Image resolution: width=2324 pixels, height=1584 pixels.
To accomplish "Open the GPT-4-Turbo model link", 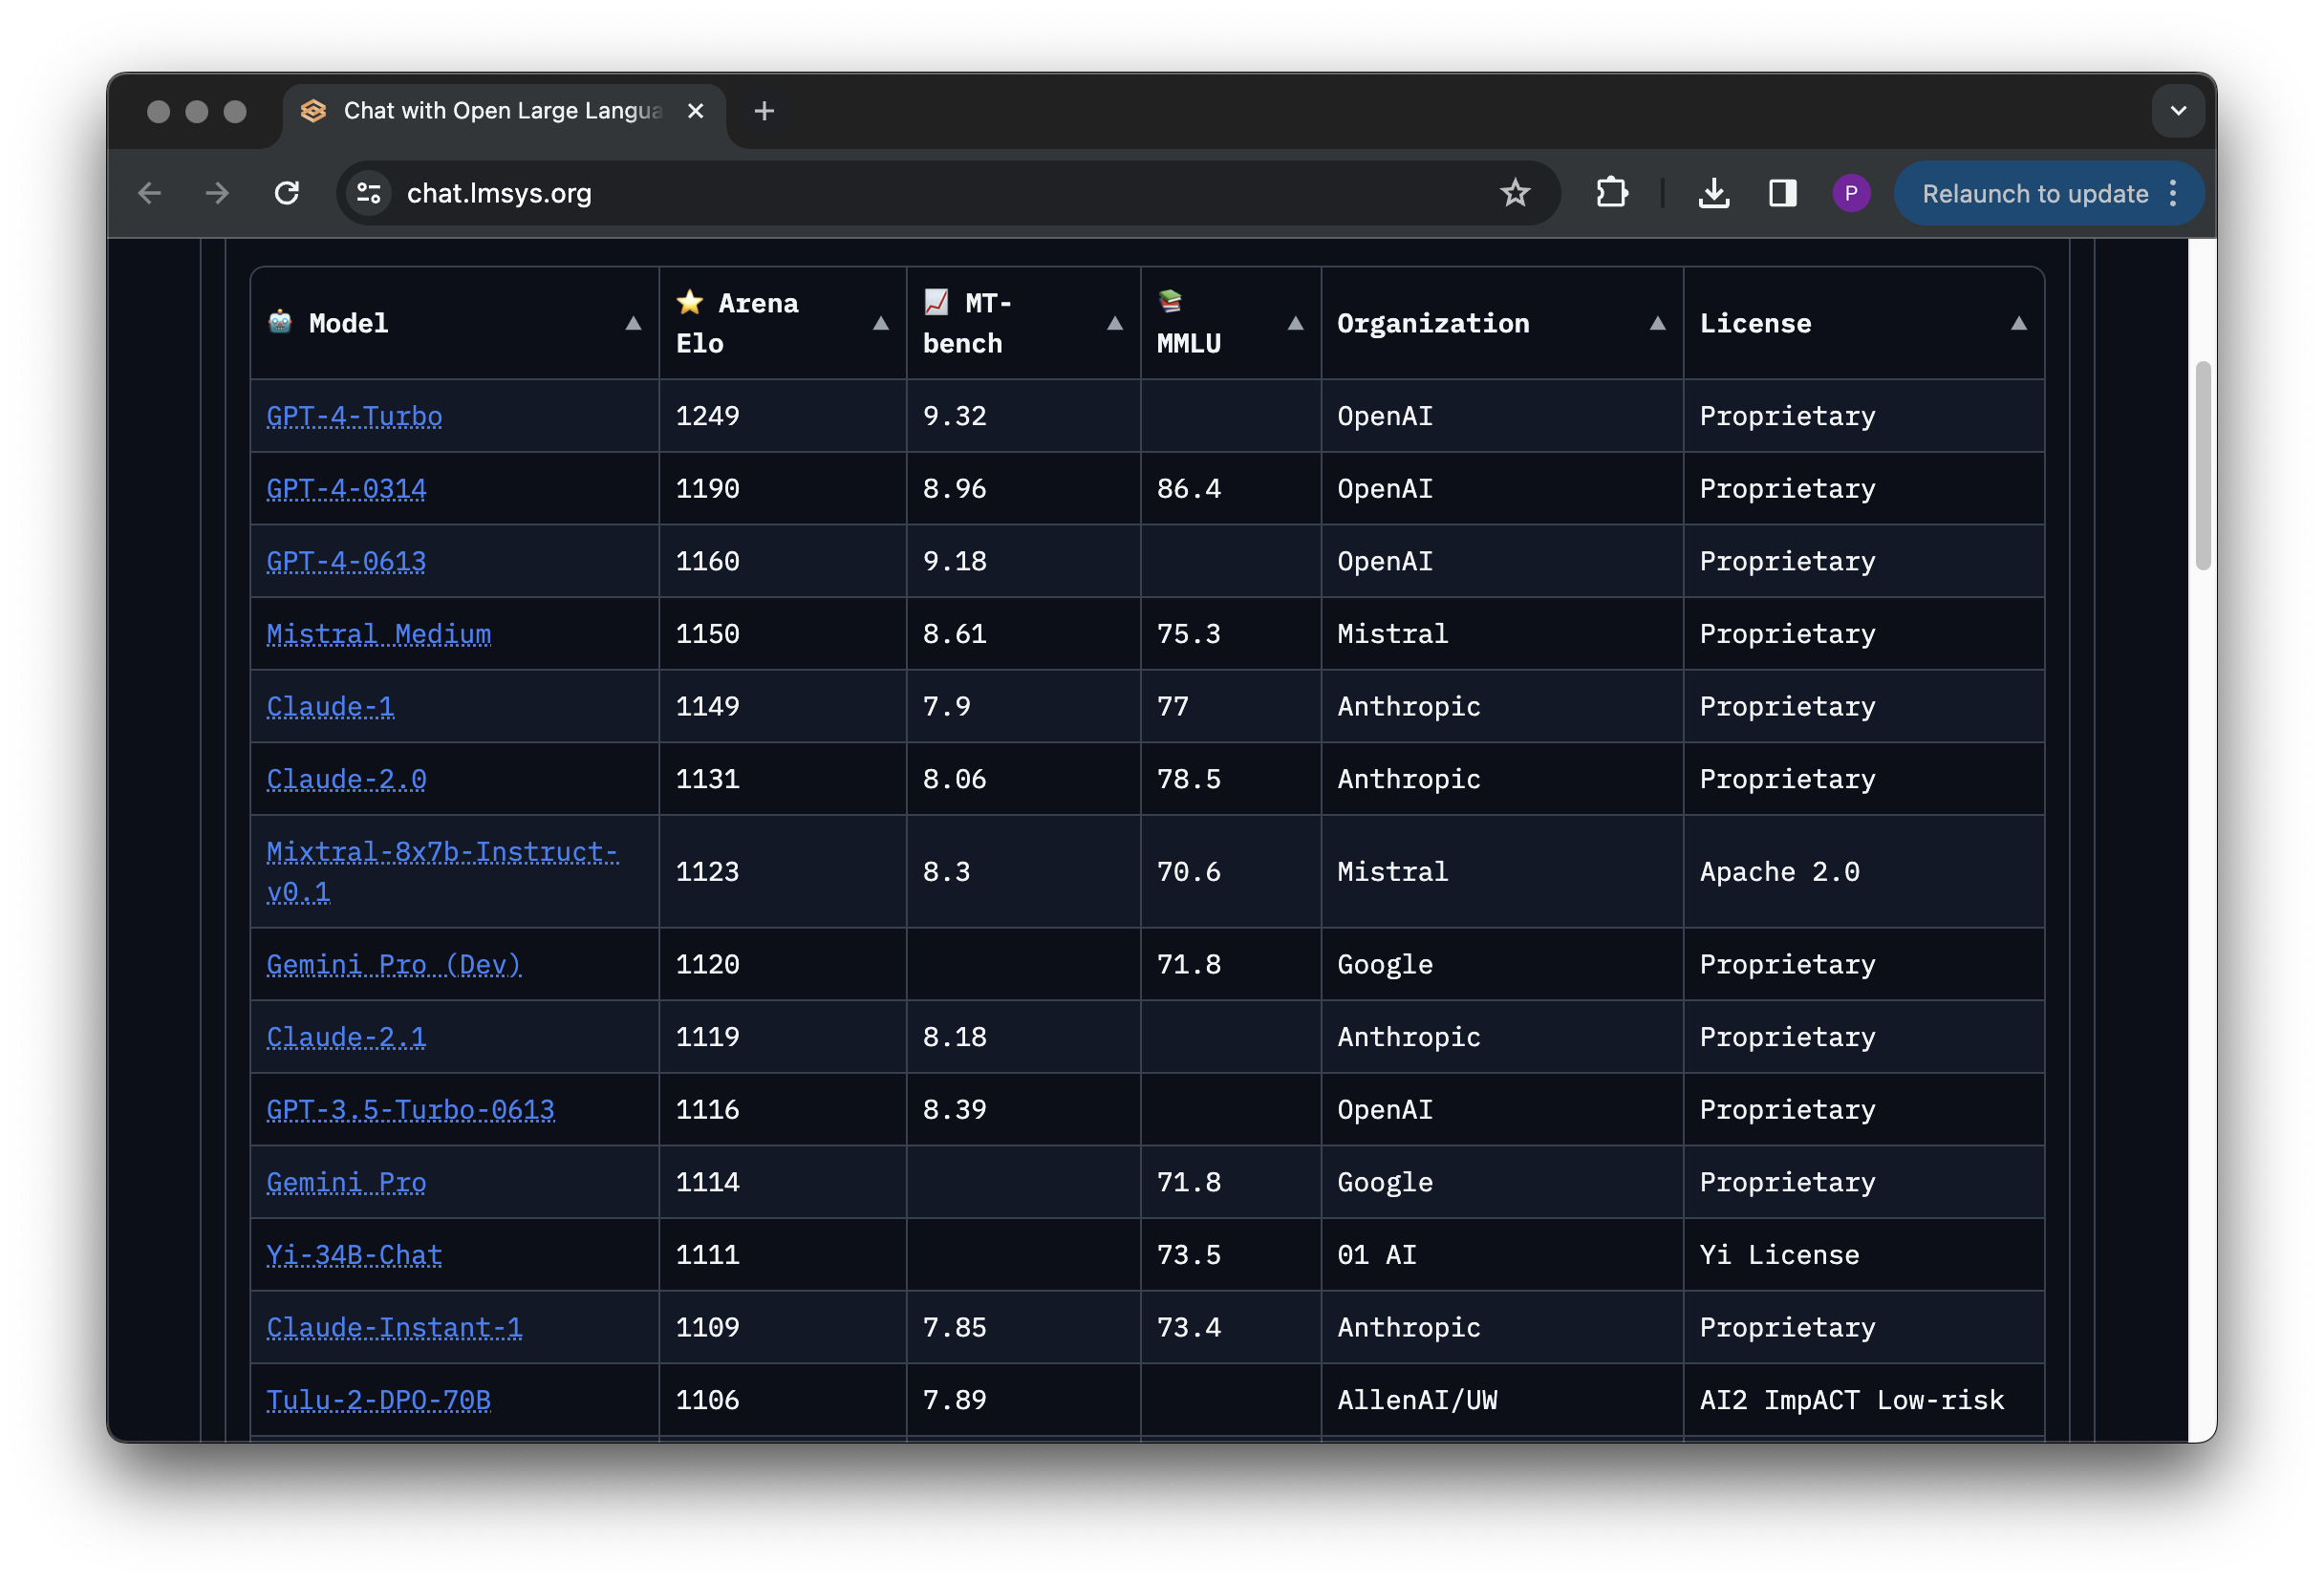I will pos(354,416).
